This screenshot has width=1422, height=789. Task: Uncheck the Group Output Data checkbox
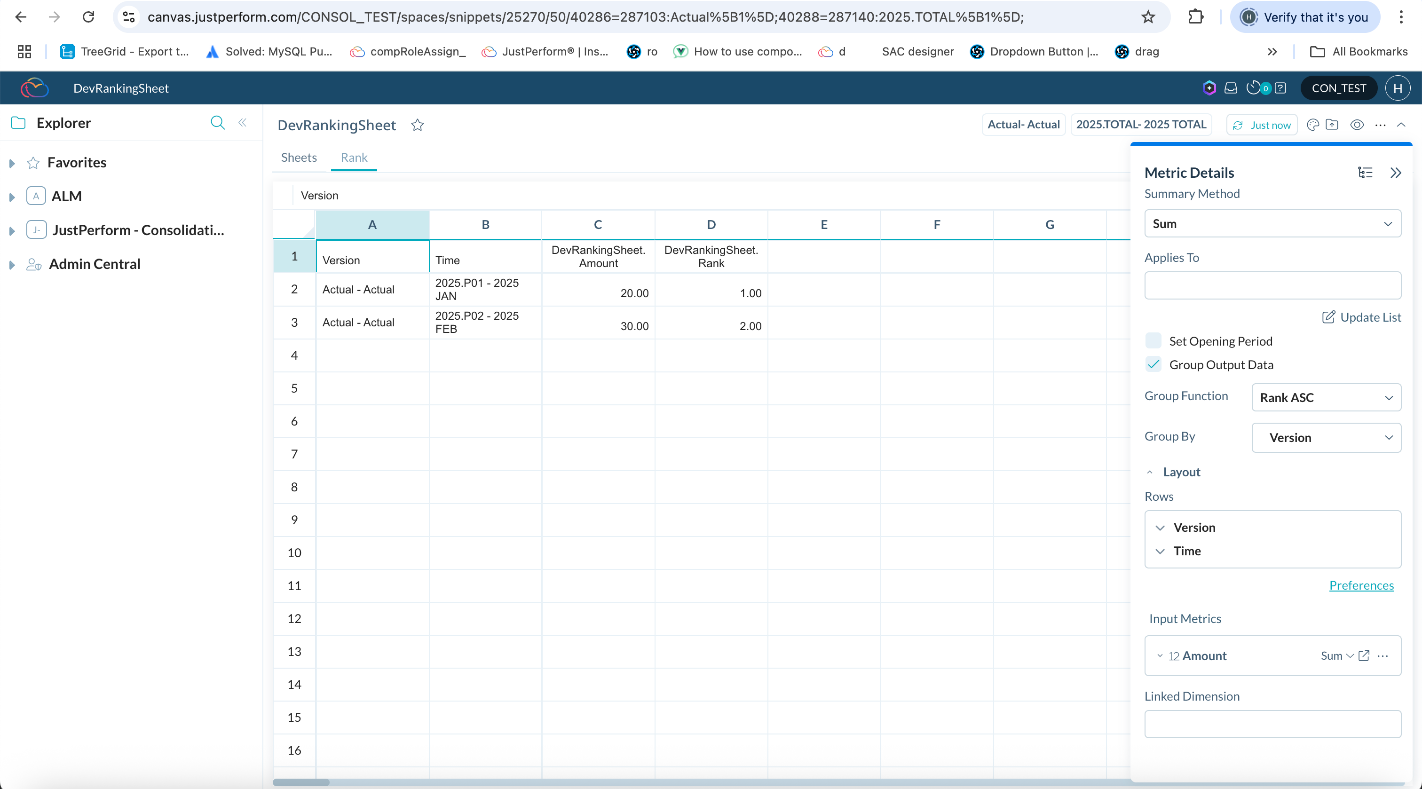tap(1154, 365)
